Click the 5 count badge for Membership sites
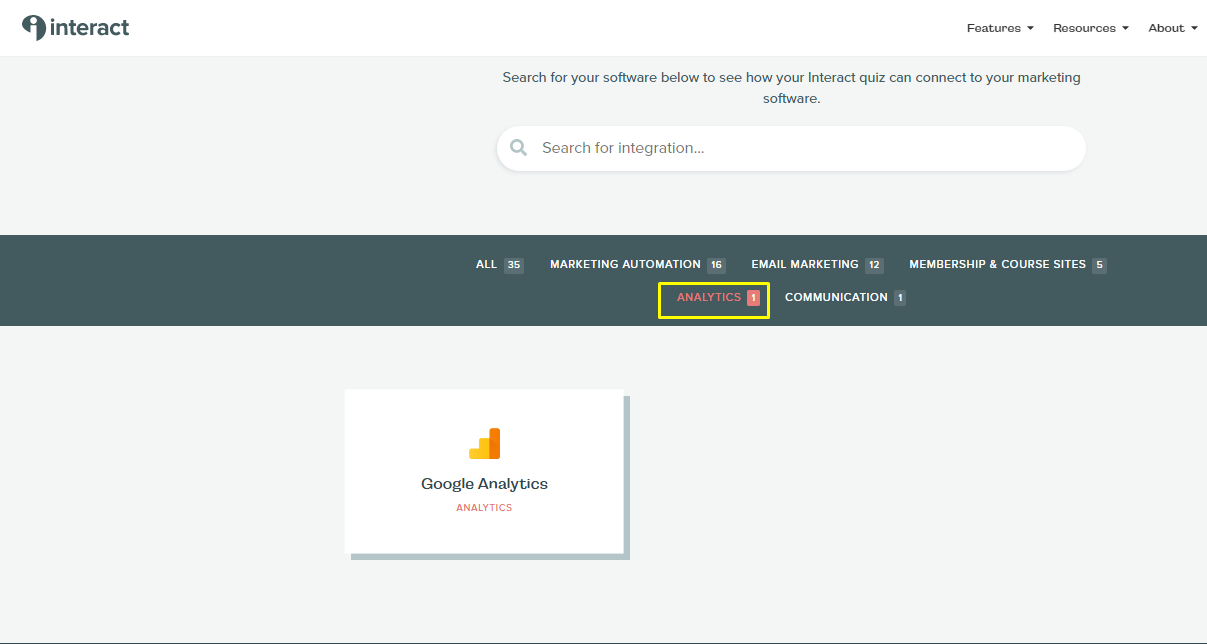 1099,265
